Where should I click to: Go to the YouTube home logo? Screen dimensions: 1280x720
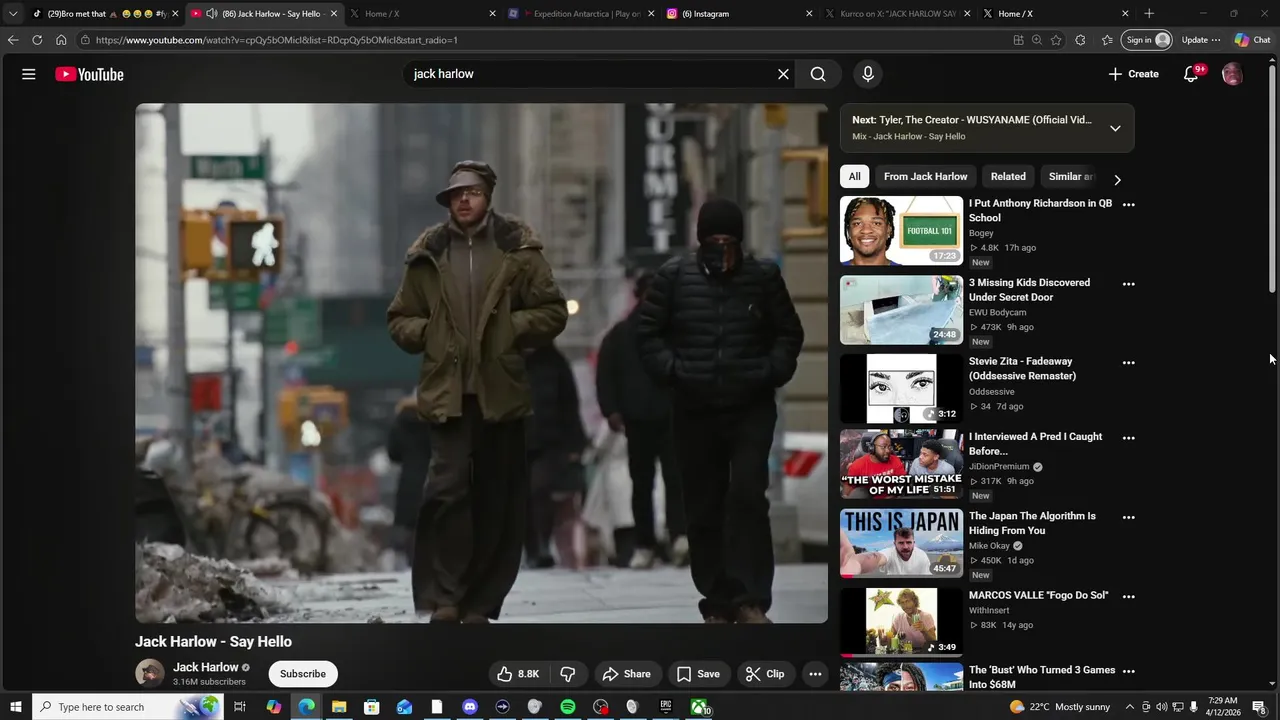[x=89, y=74]
